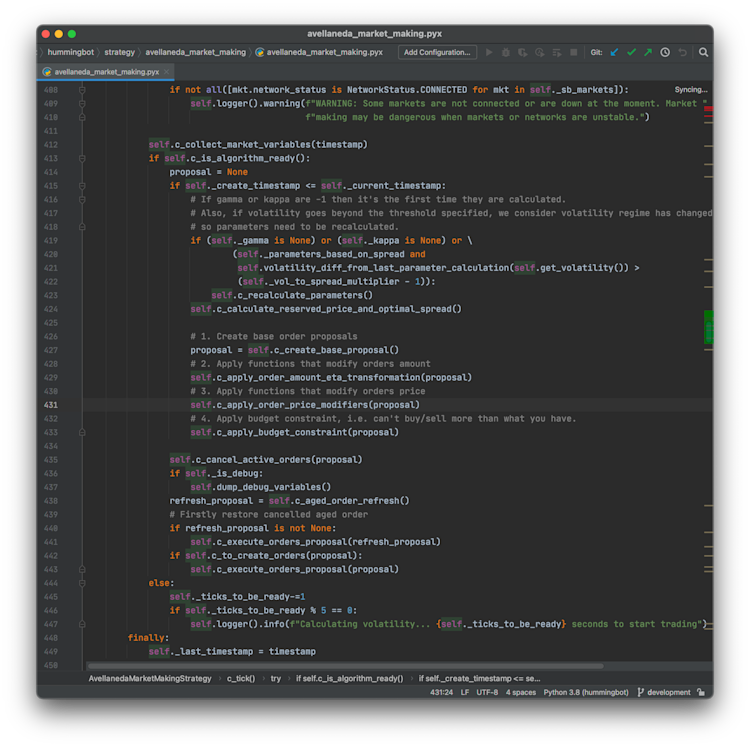Toggle the fold end marker at line 443
Screen dimensions: 750x747
(82, 570)
